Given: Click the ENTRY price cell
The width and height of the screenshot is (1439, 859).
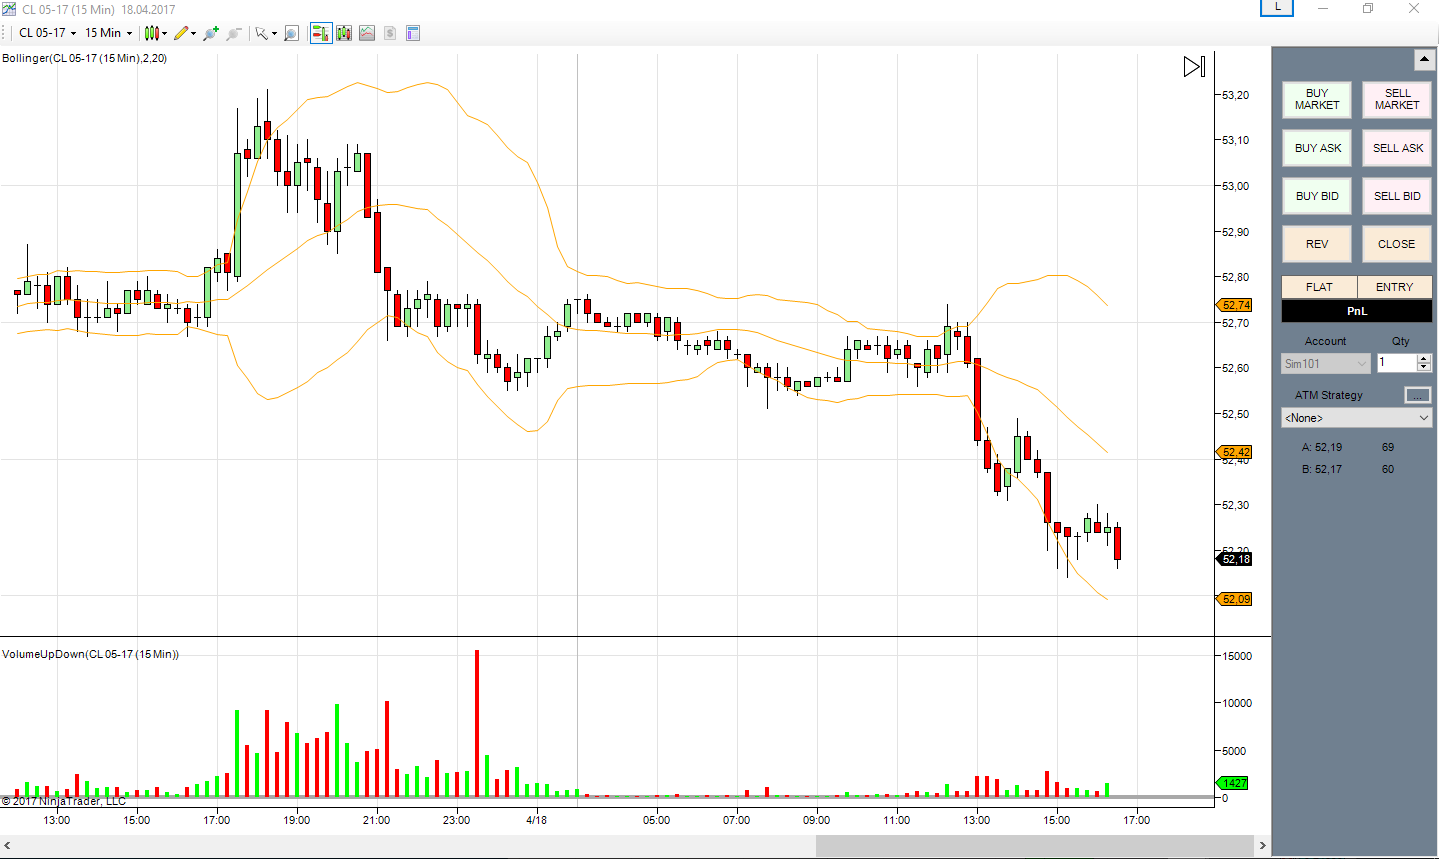Looking at the screenshot, I should (1395, 287).
